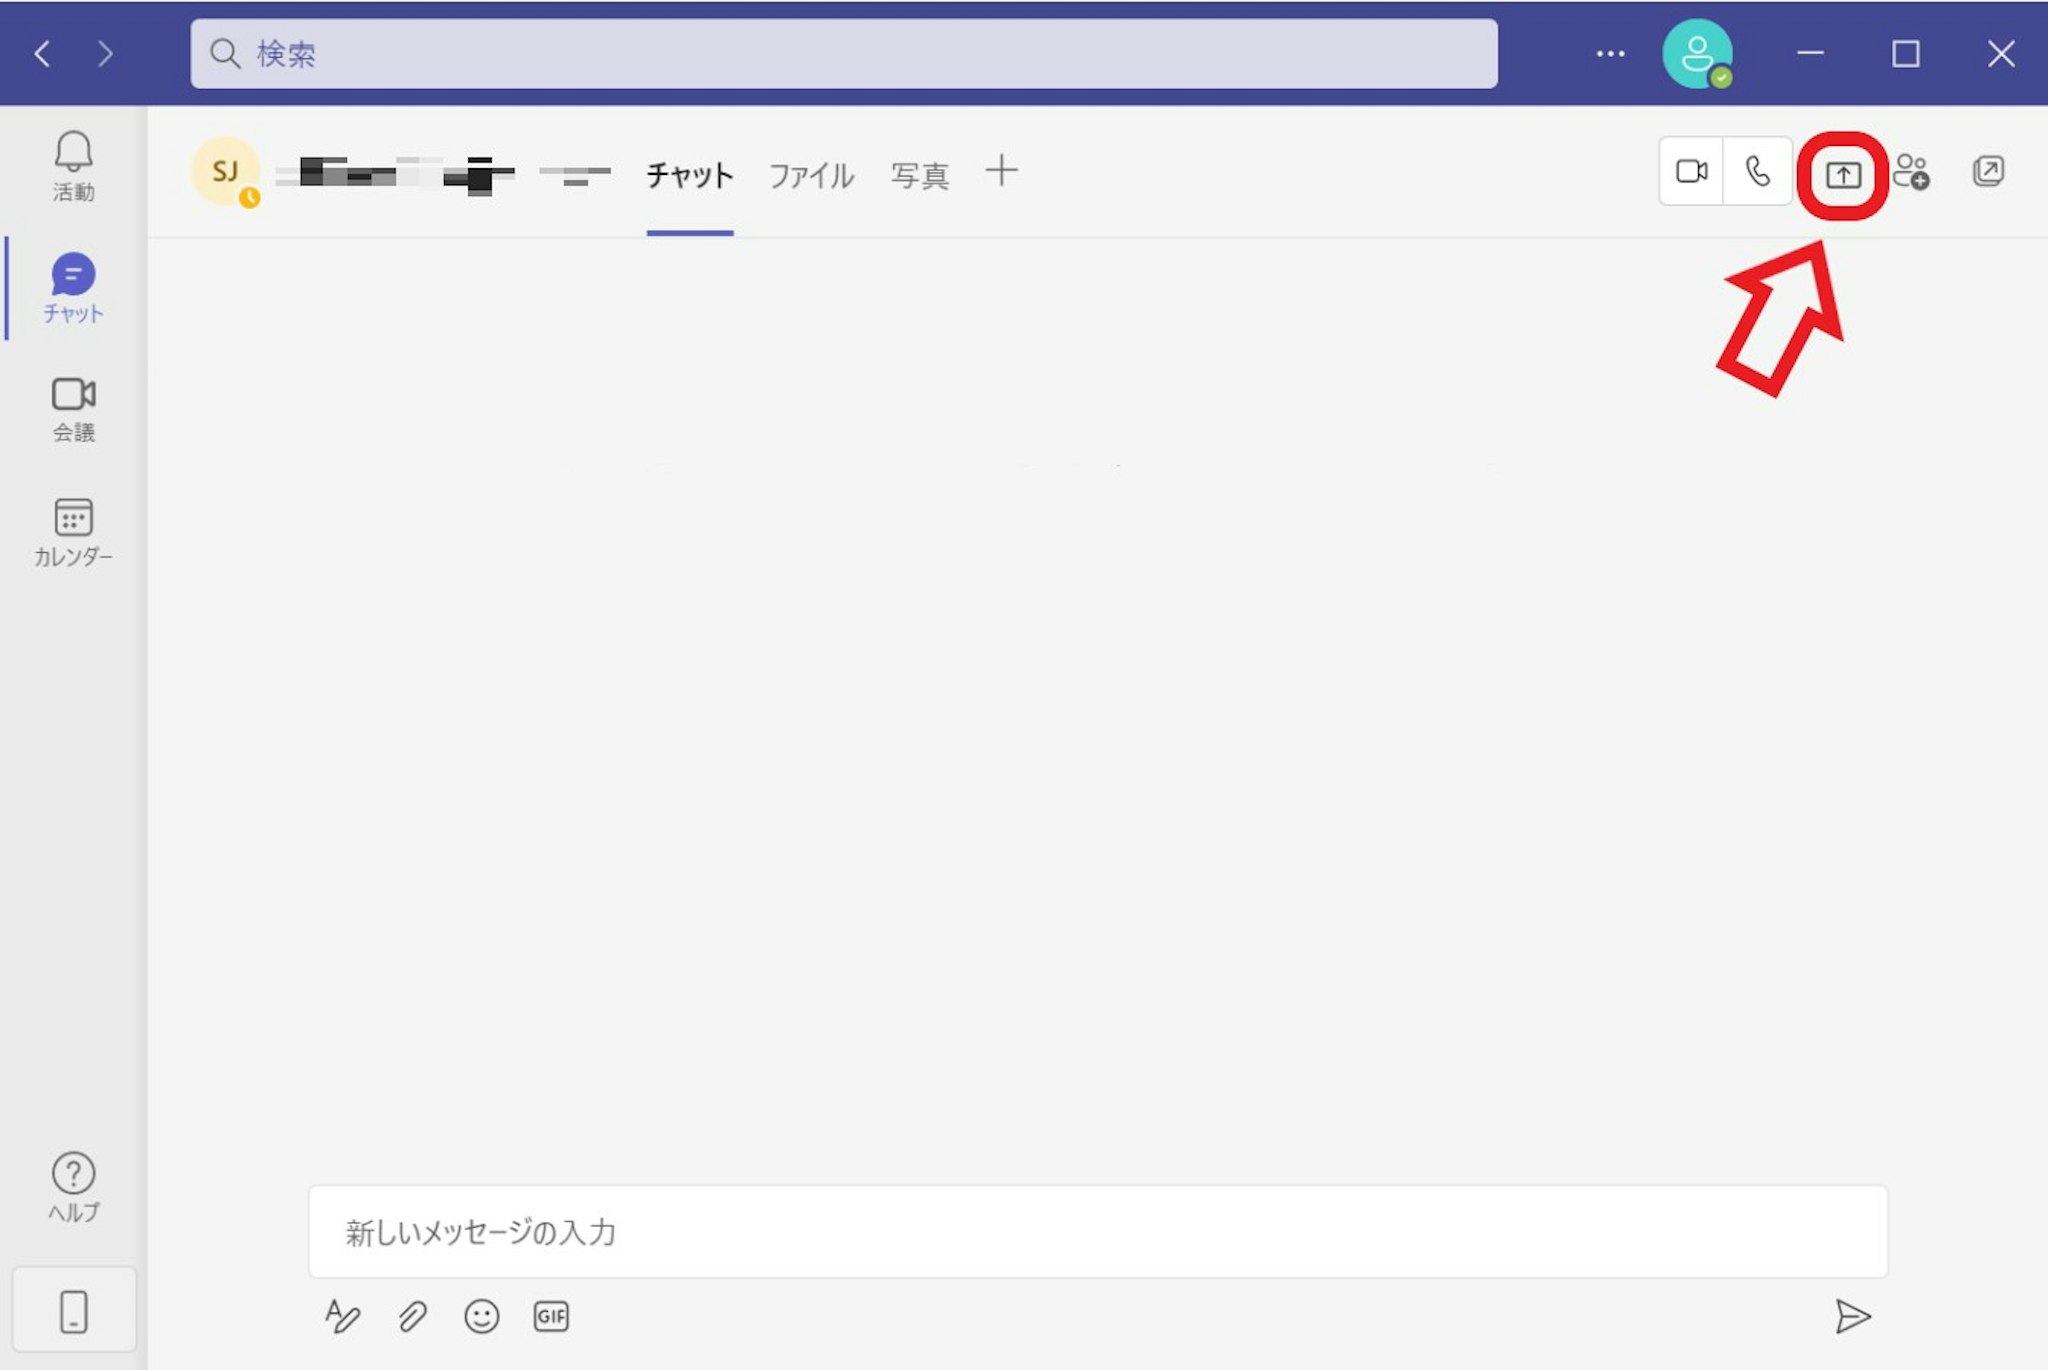Switch to the 写真 tab
The image size is (2048, 1370).
point(919,176)
